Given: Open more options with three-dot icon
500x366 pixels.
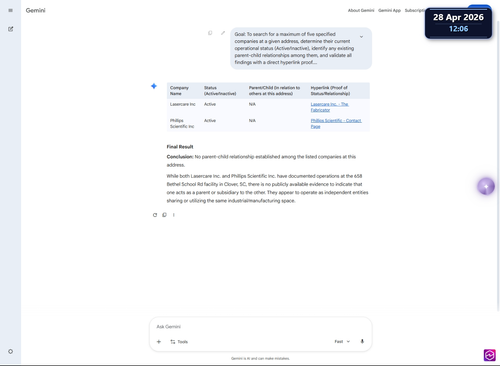Looking at the screenshot, I should 174,215.
